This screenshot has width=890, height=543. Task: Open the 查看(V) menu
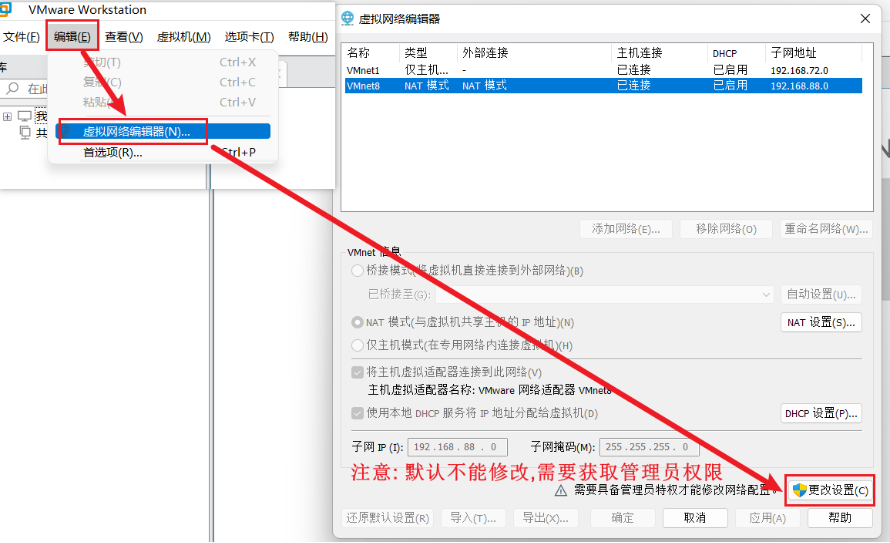tap(124, 37)
